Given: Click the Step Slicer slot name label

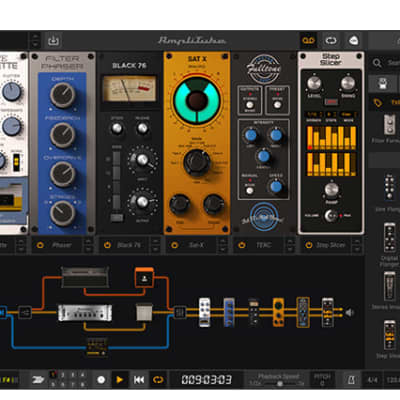Looking at the screenshot, I should click(x=330, y=245).
